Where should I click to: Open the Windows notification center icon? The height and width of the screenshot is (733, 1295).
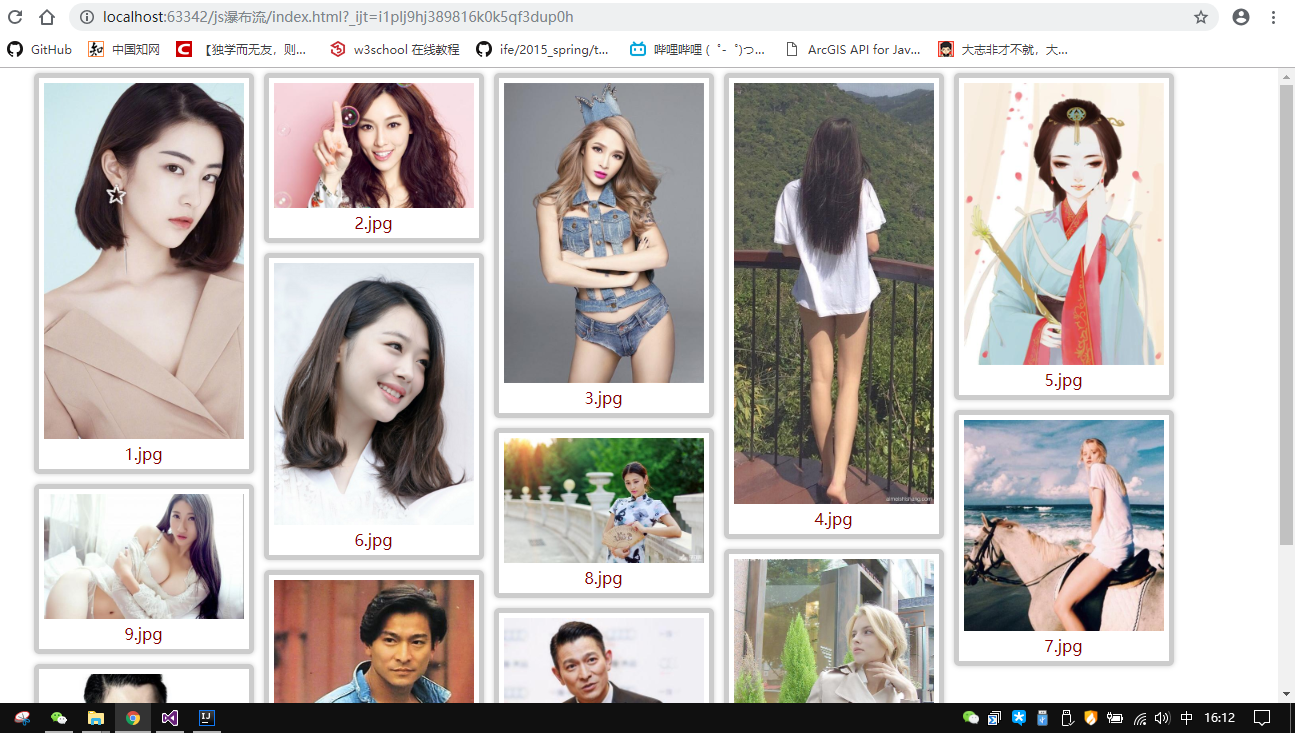click(1263, 718)
